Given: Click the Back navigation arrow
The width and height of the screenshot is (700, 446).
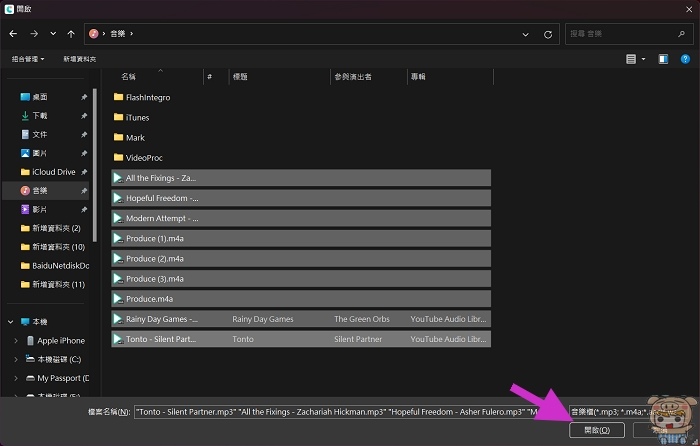Looking at the screenshot, I should [x=12, y=33].
